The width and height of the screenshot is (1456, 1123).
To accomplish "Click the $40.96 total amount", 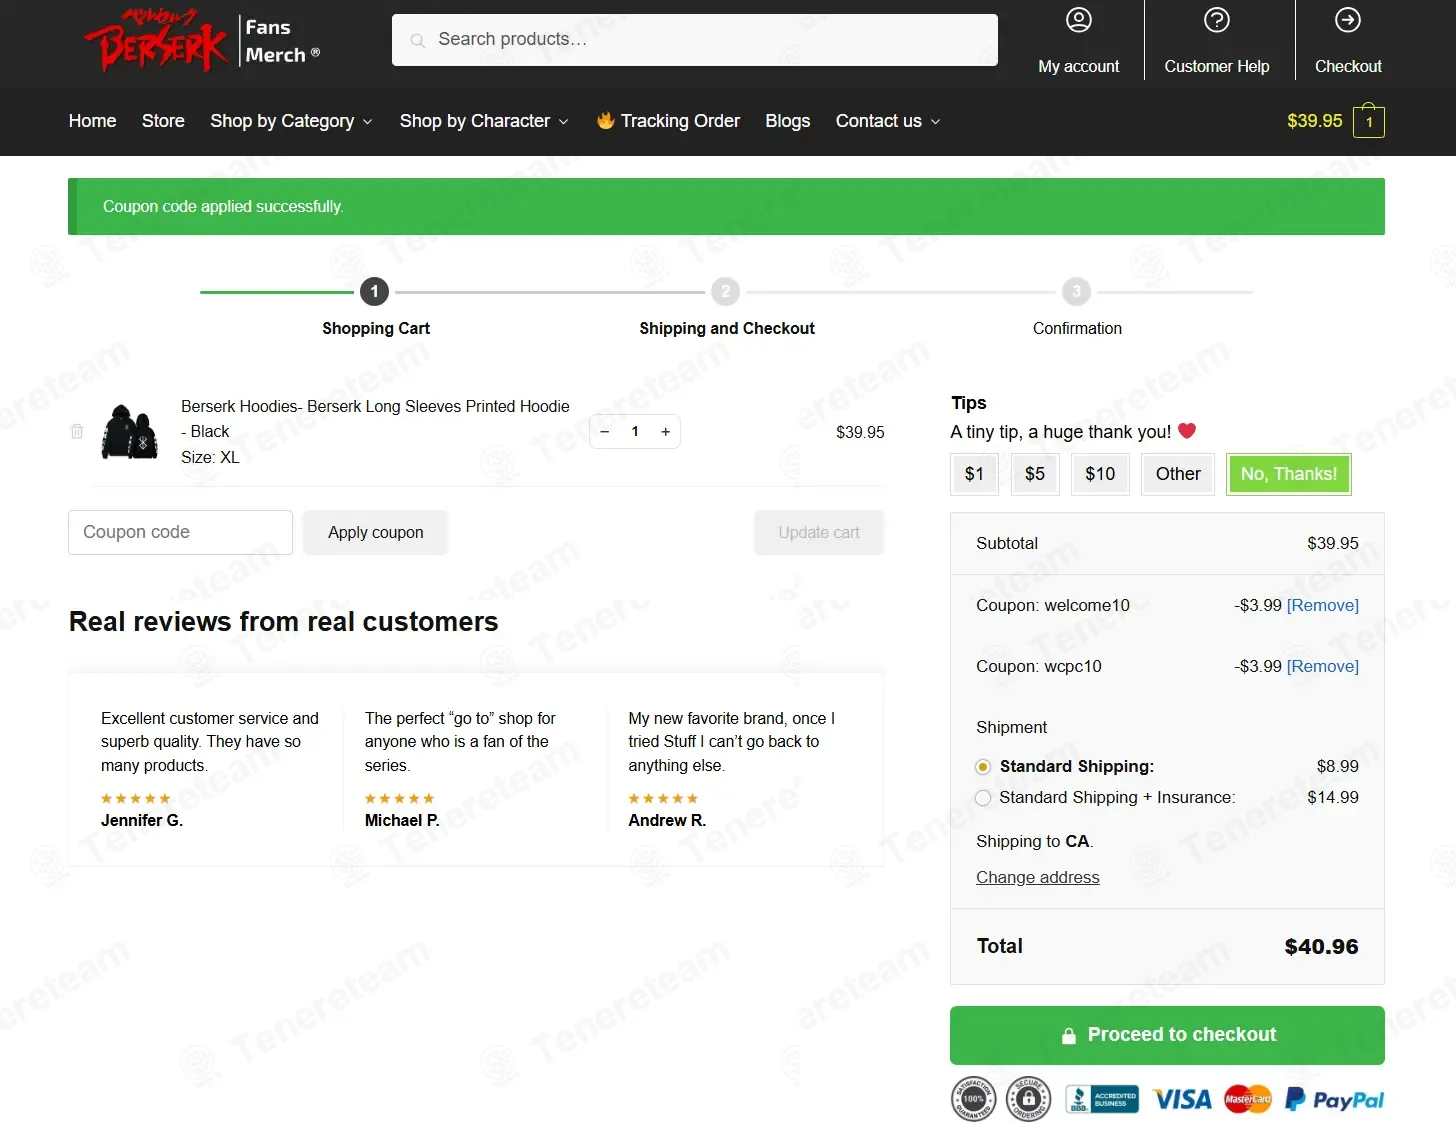I will coord(1321,947).
